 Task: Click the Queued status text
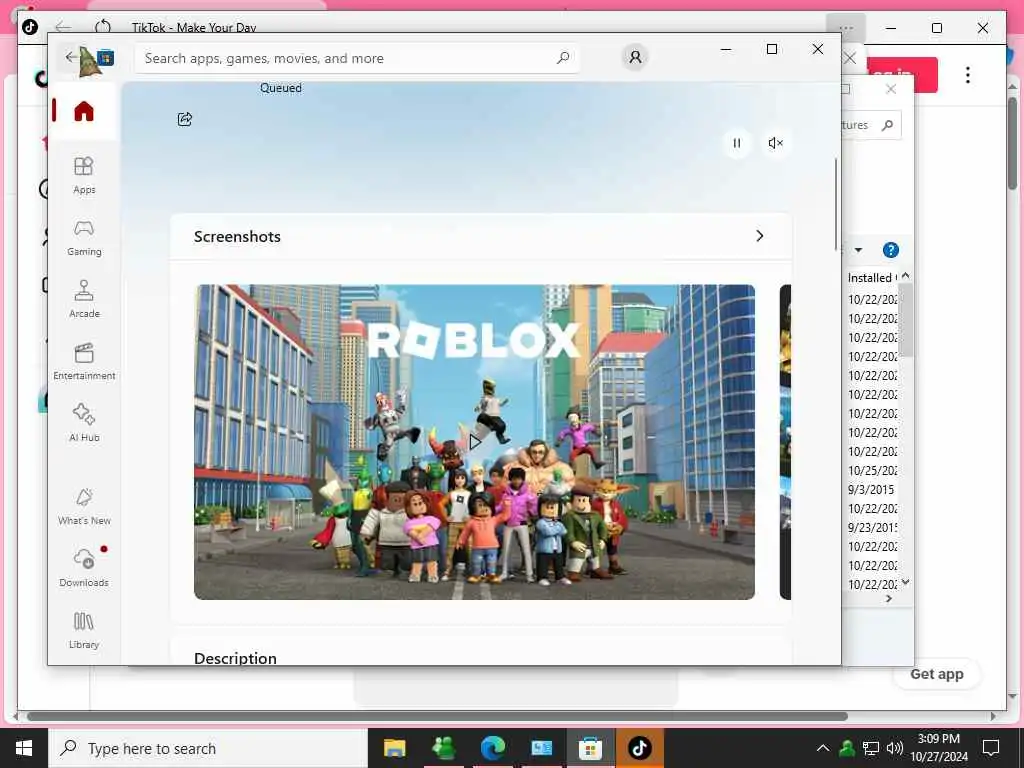[281, 88]
